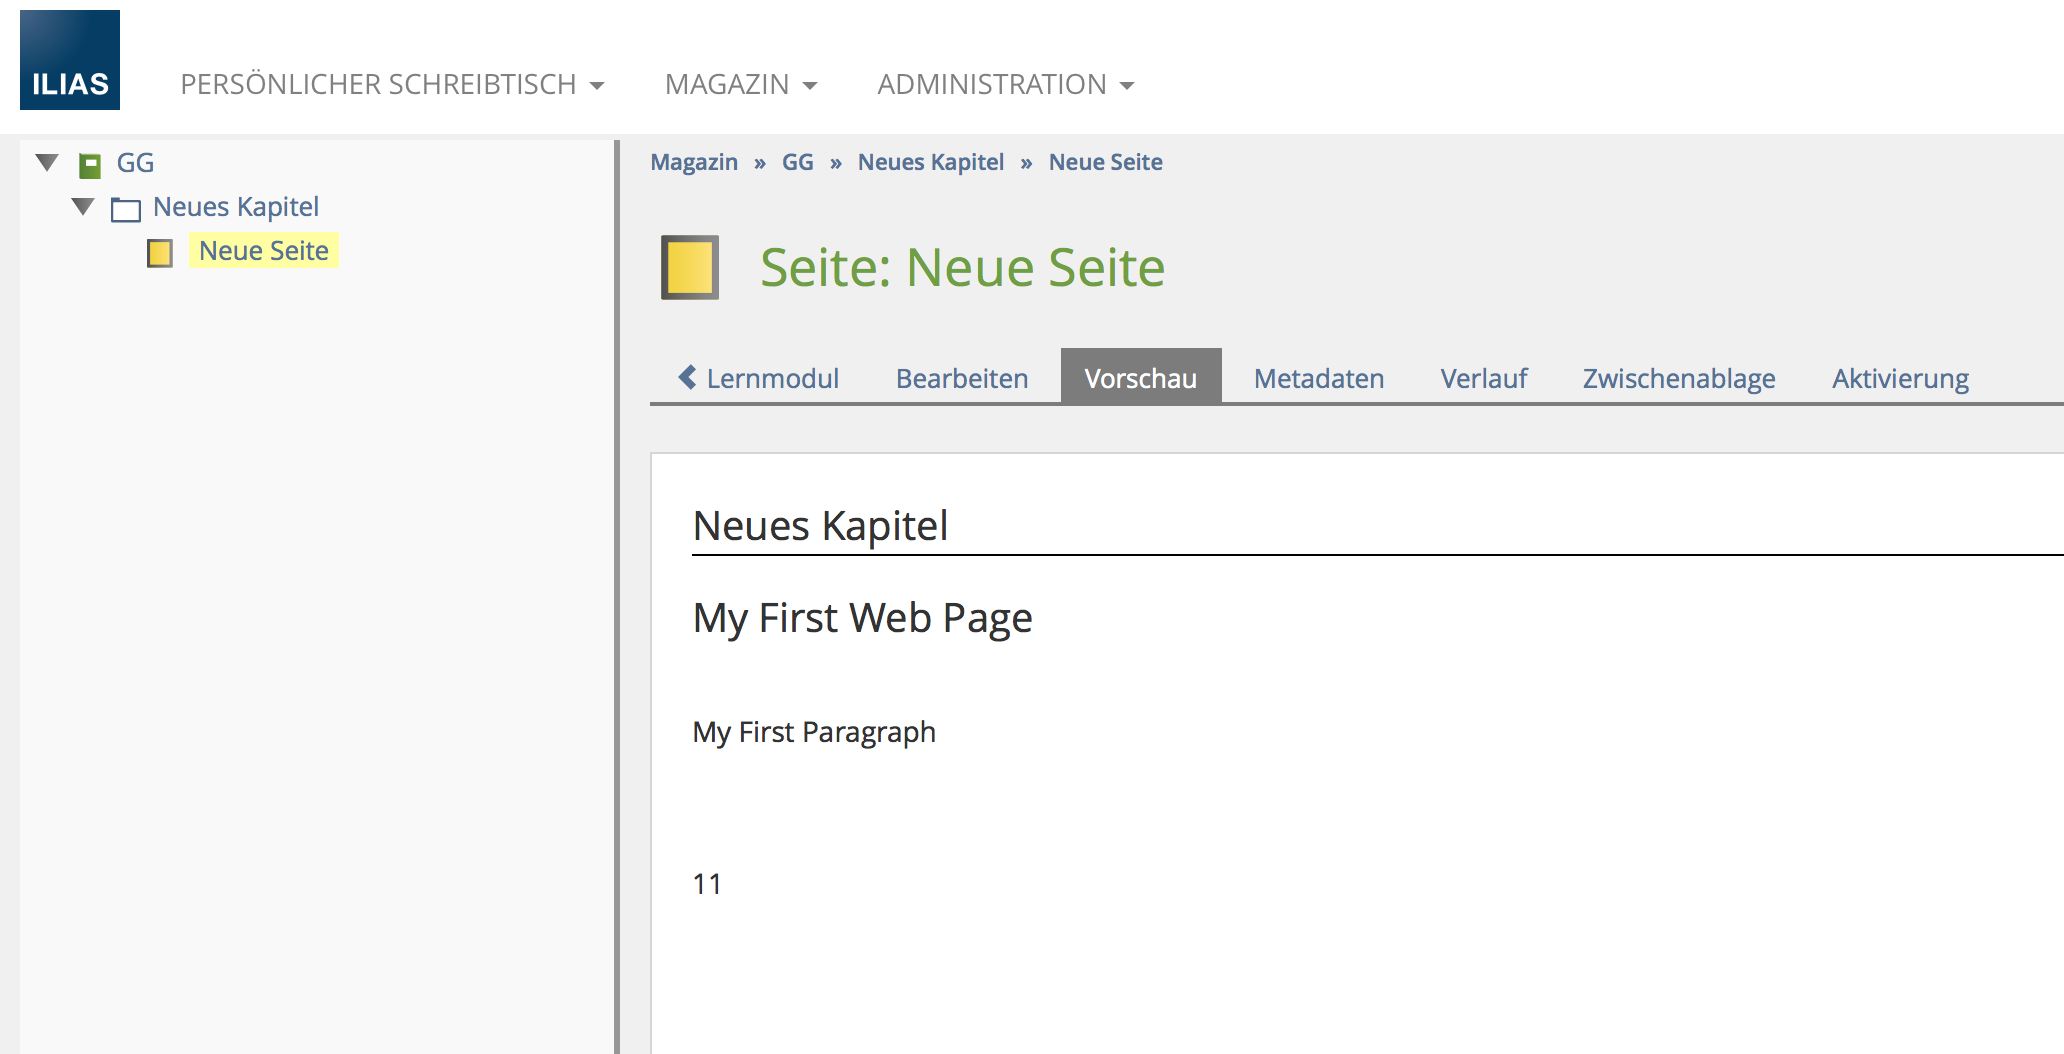Click the large yellow page icon beside title

690,268
